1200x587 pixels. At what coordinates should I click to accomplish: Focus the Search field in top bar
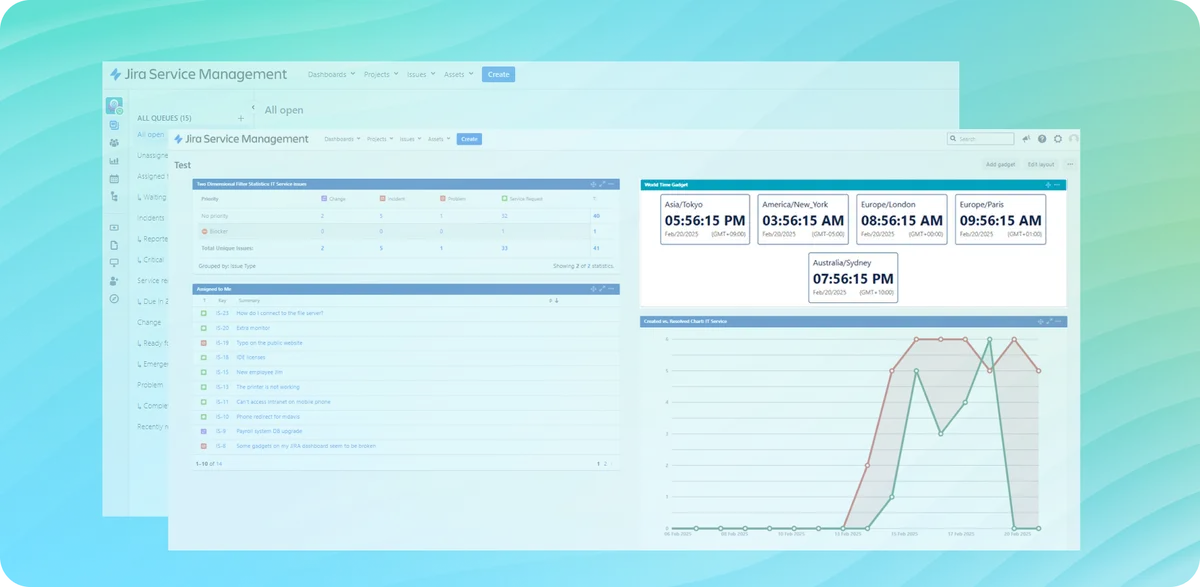coord(981,139)
